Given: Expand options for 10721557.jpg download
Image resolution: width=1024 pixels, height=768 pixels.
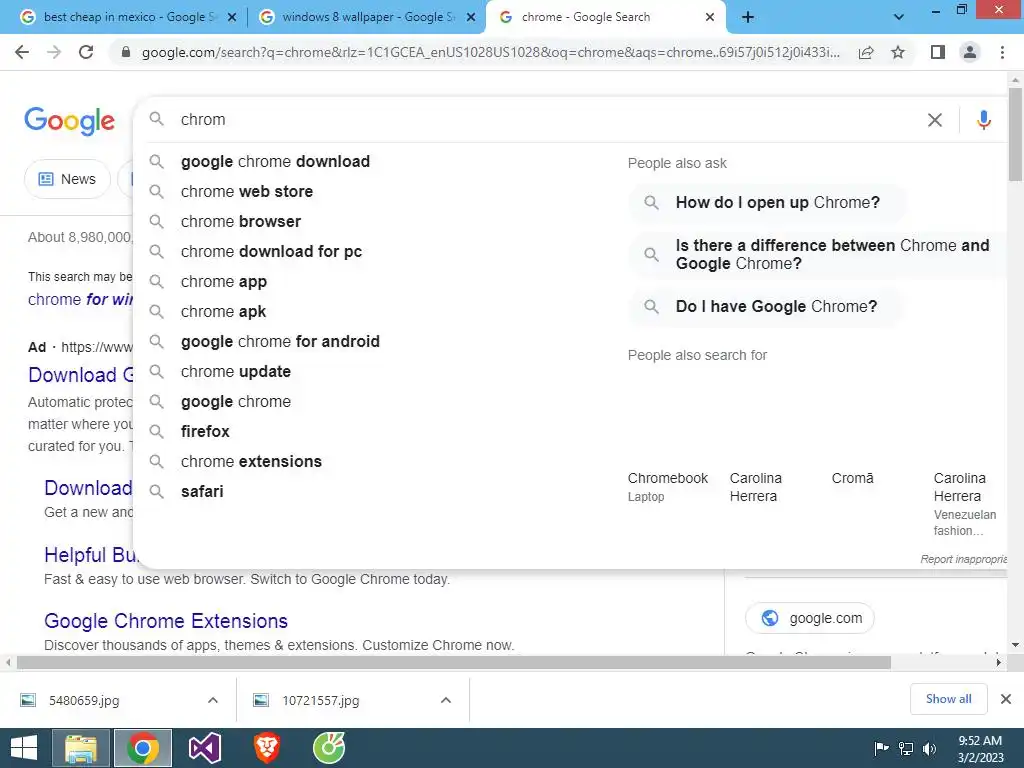Looking at the screenshot, I should pyautogui.click(x=446, y=700).
